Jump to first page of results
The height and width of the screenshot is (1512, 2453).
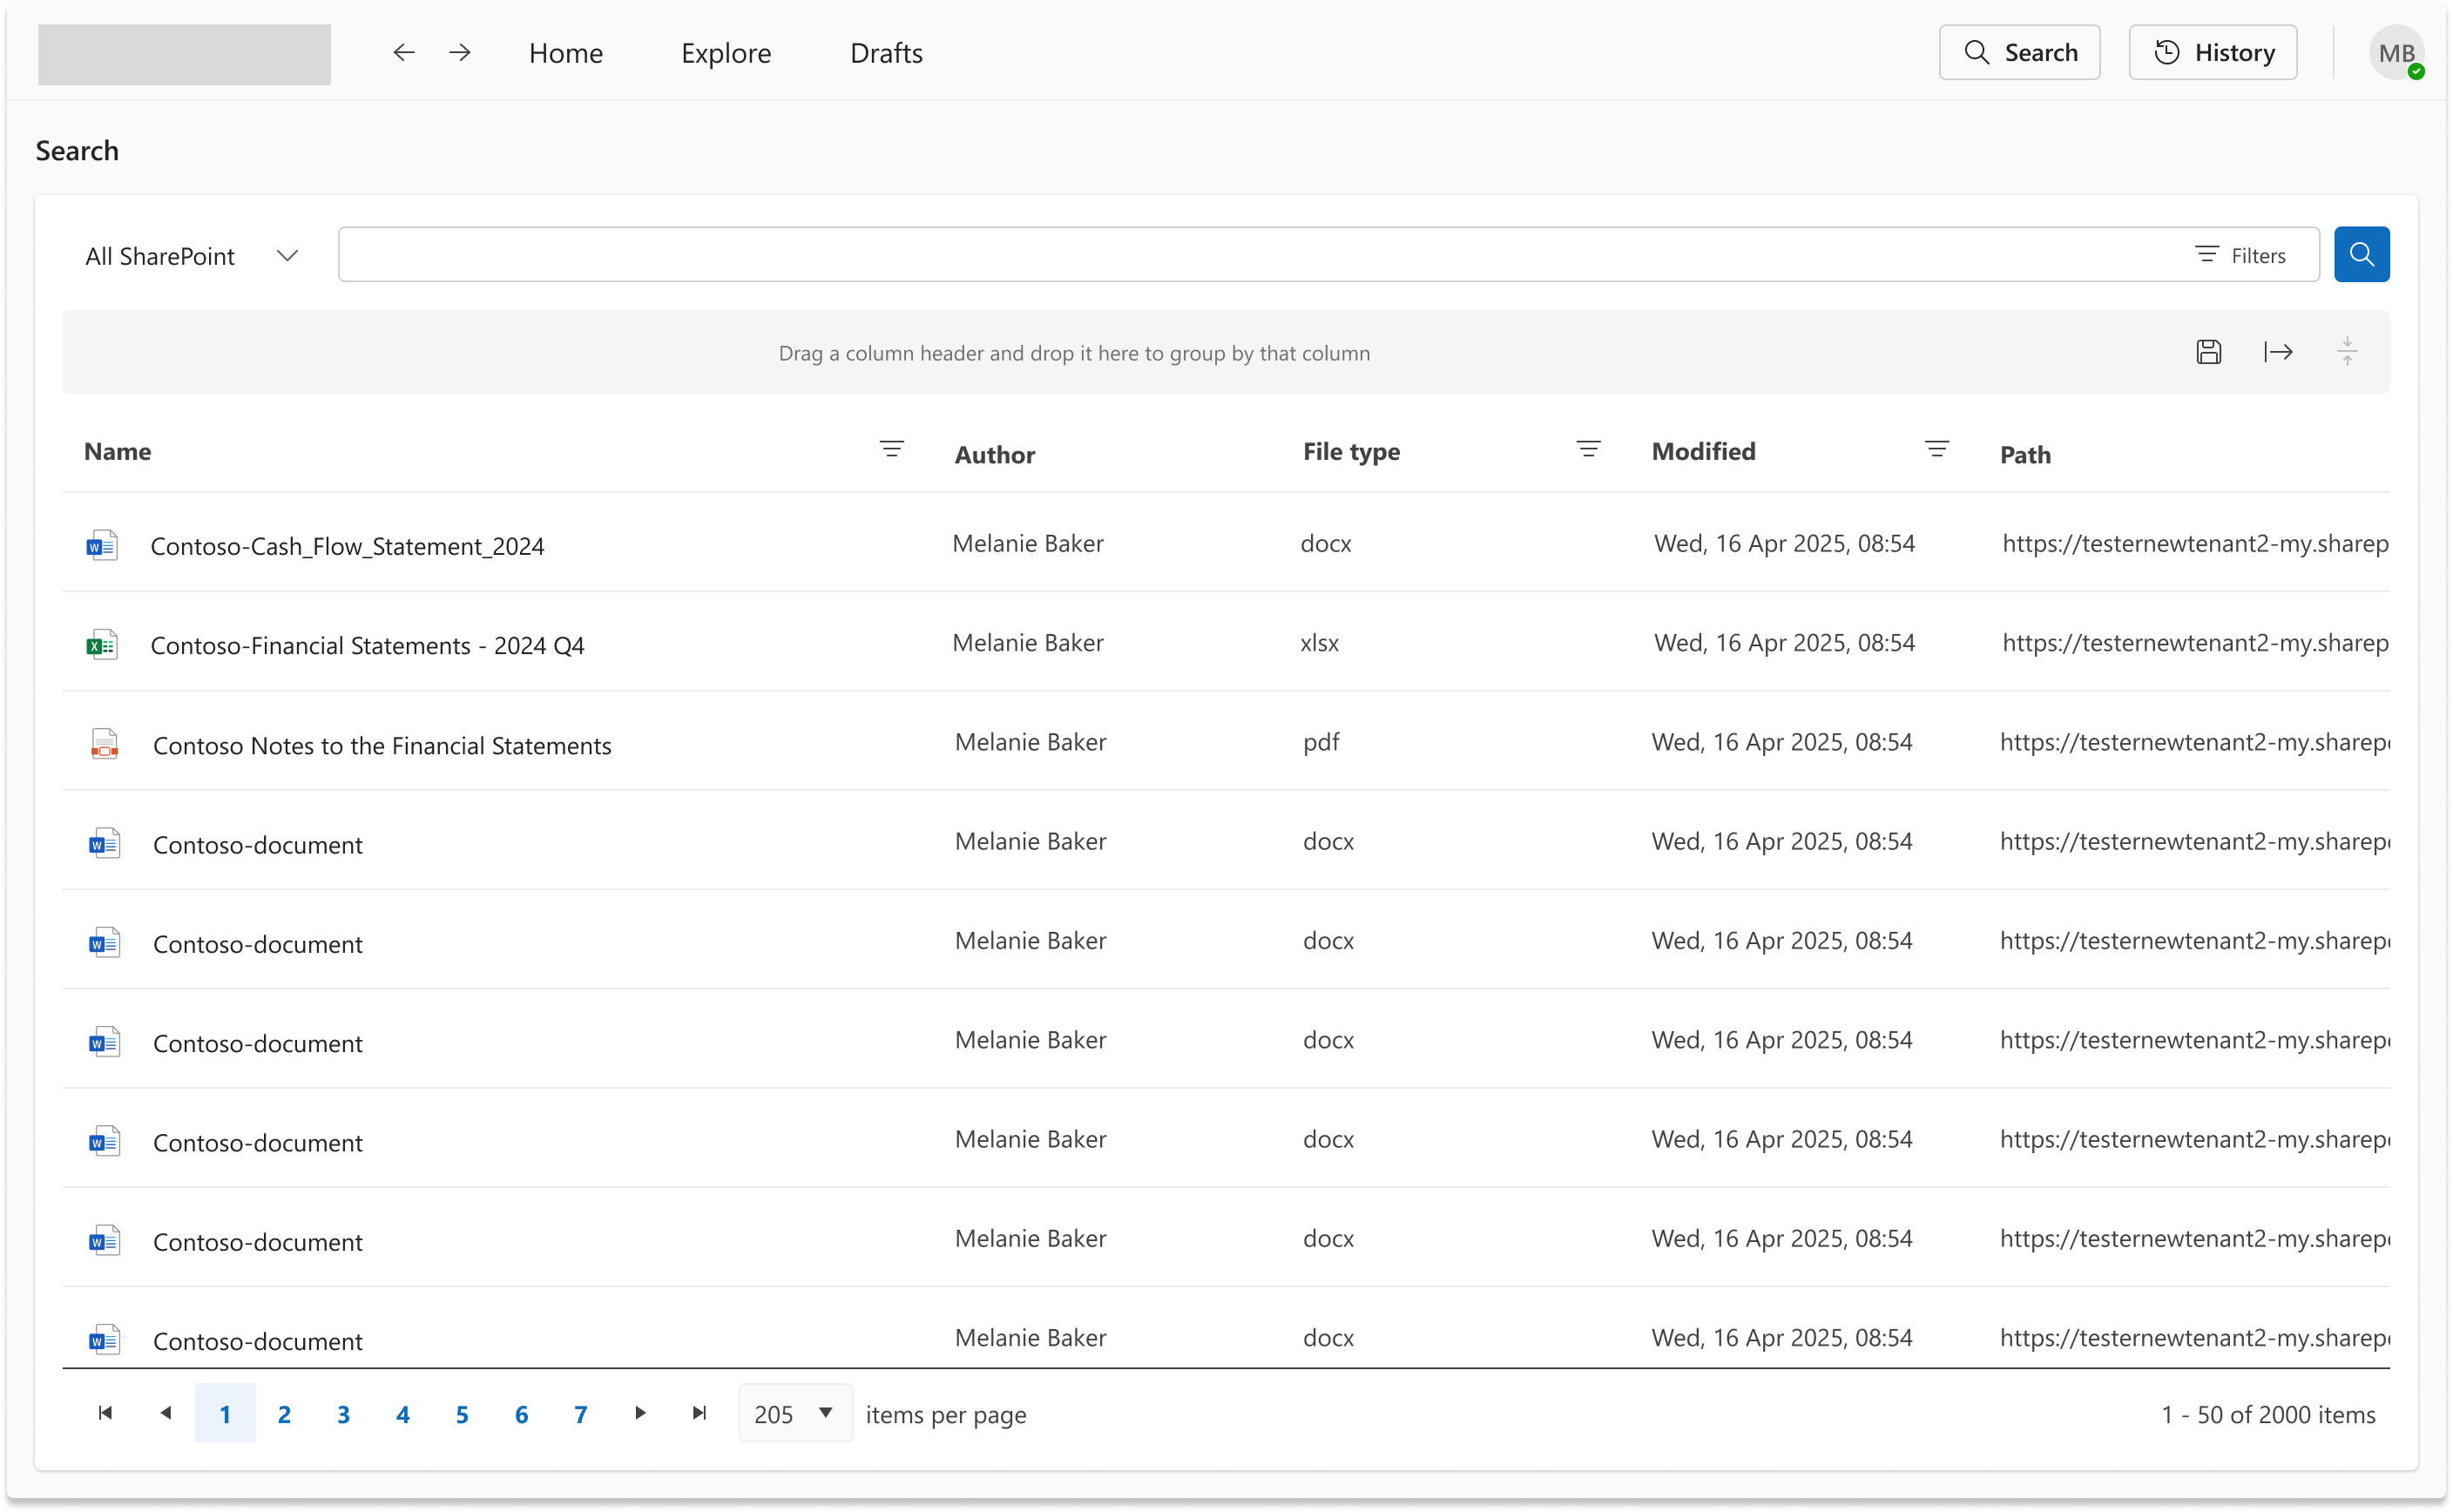coord(105,1412)
